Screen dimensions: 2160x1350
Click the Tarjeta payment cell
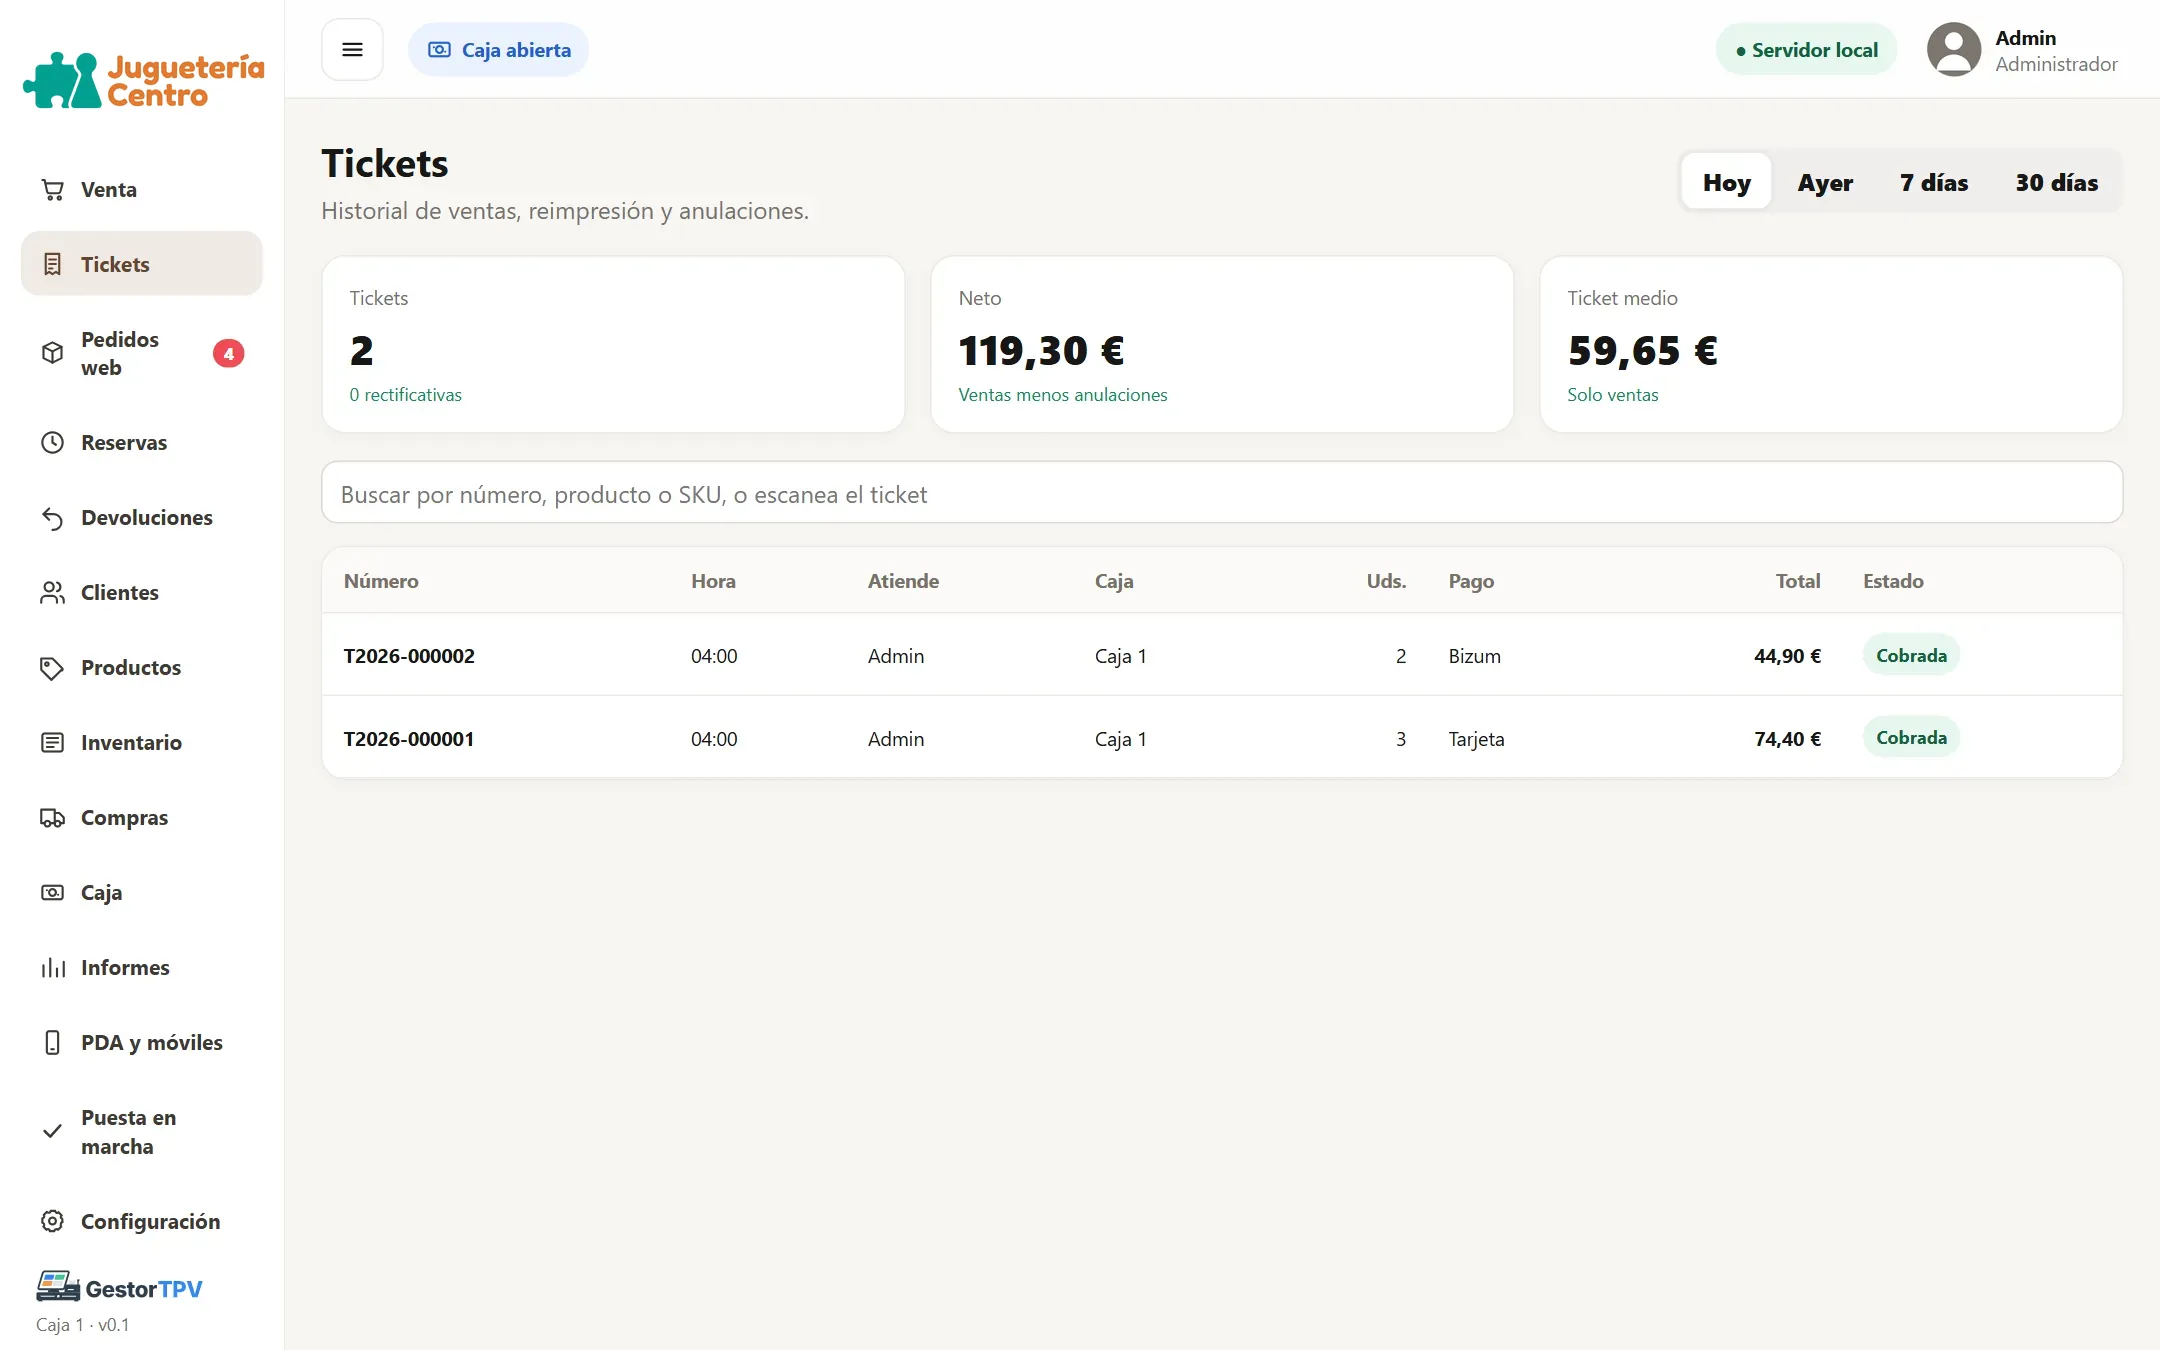(1476, 739)
